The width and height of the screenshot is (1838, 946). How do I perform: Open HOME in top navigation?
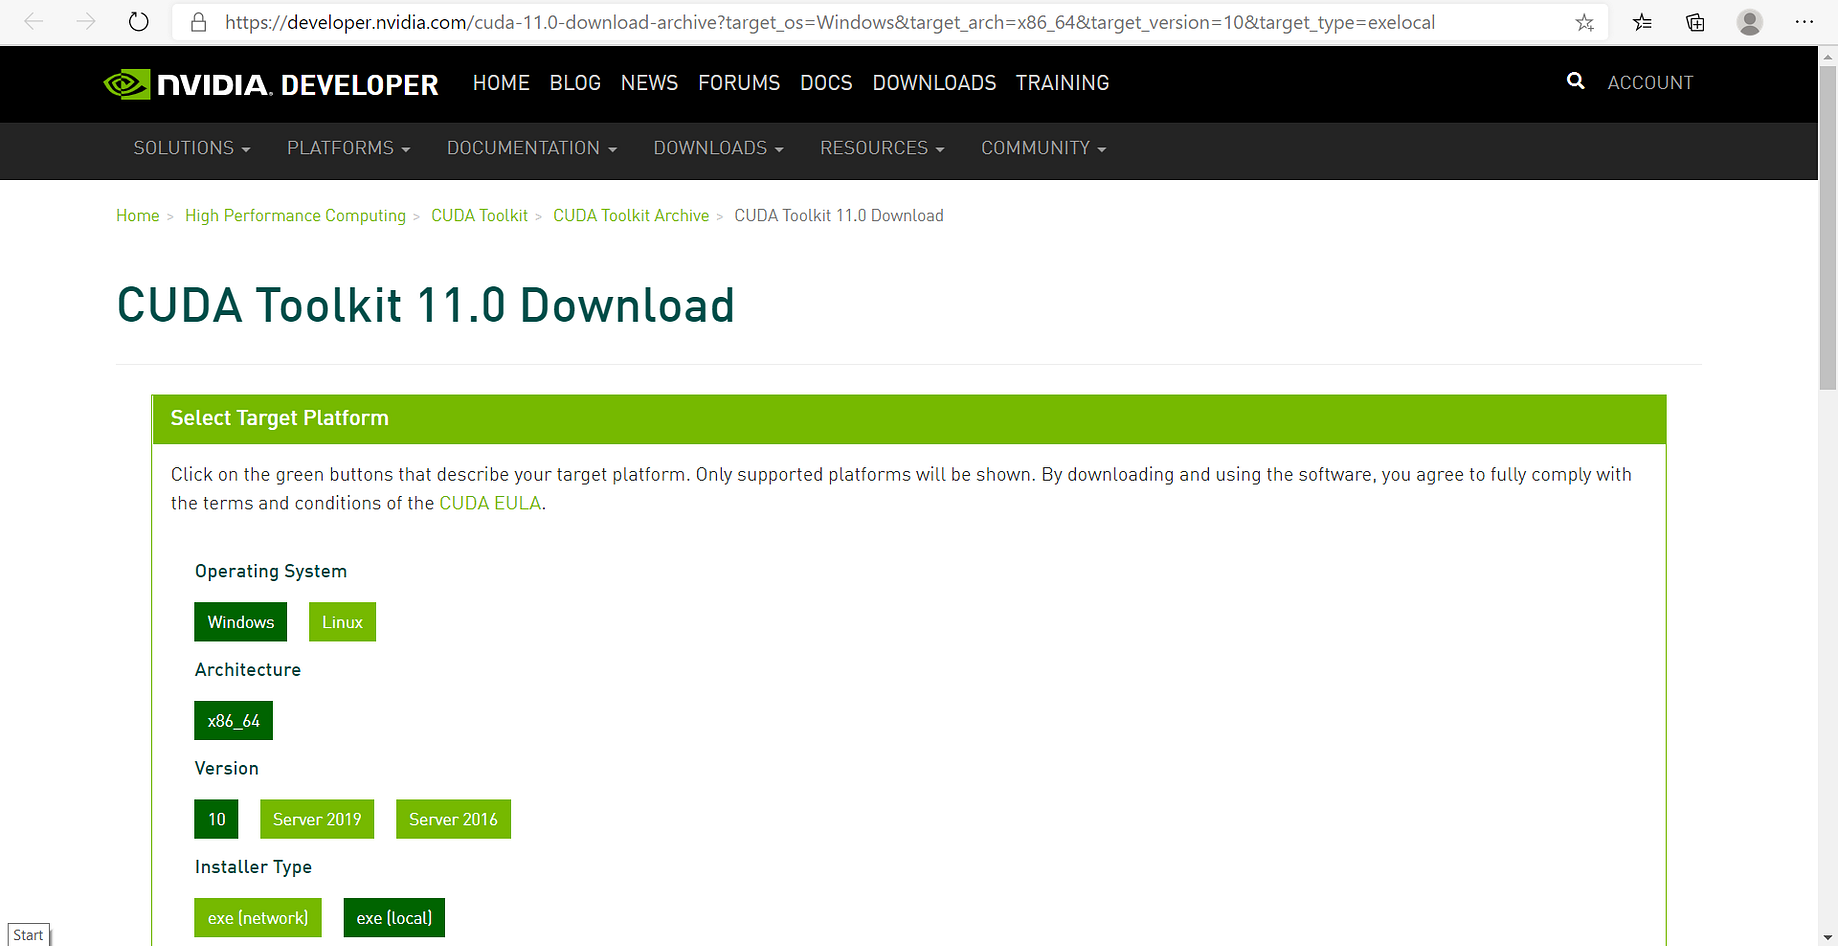(501, 83)
